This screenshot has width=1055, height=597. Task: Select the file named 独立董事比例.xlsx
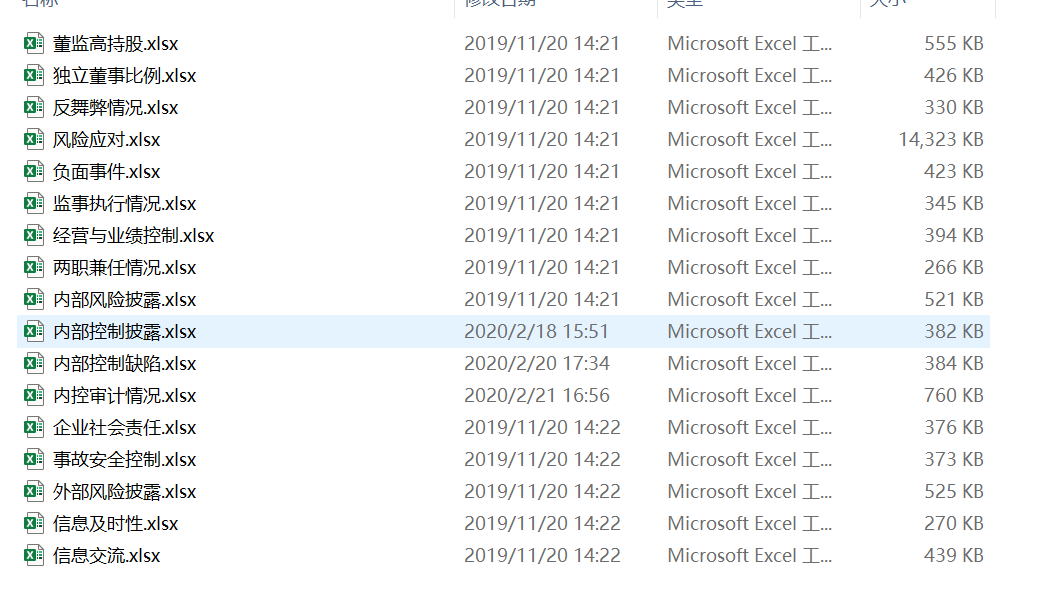point(124,75)
